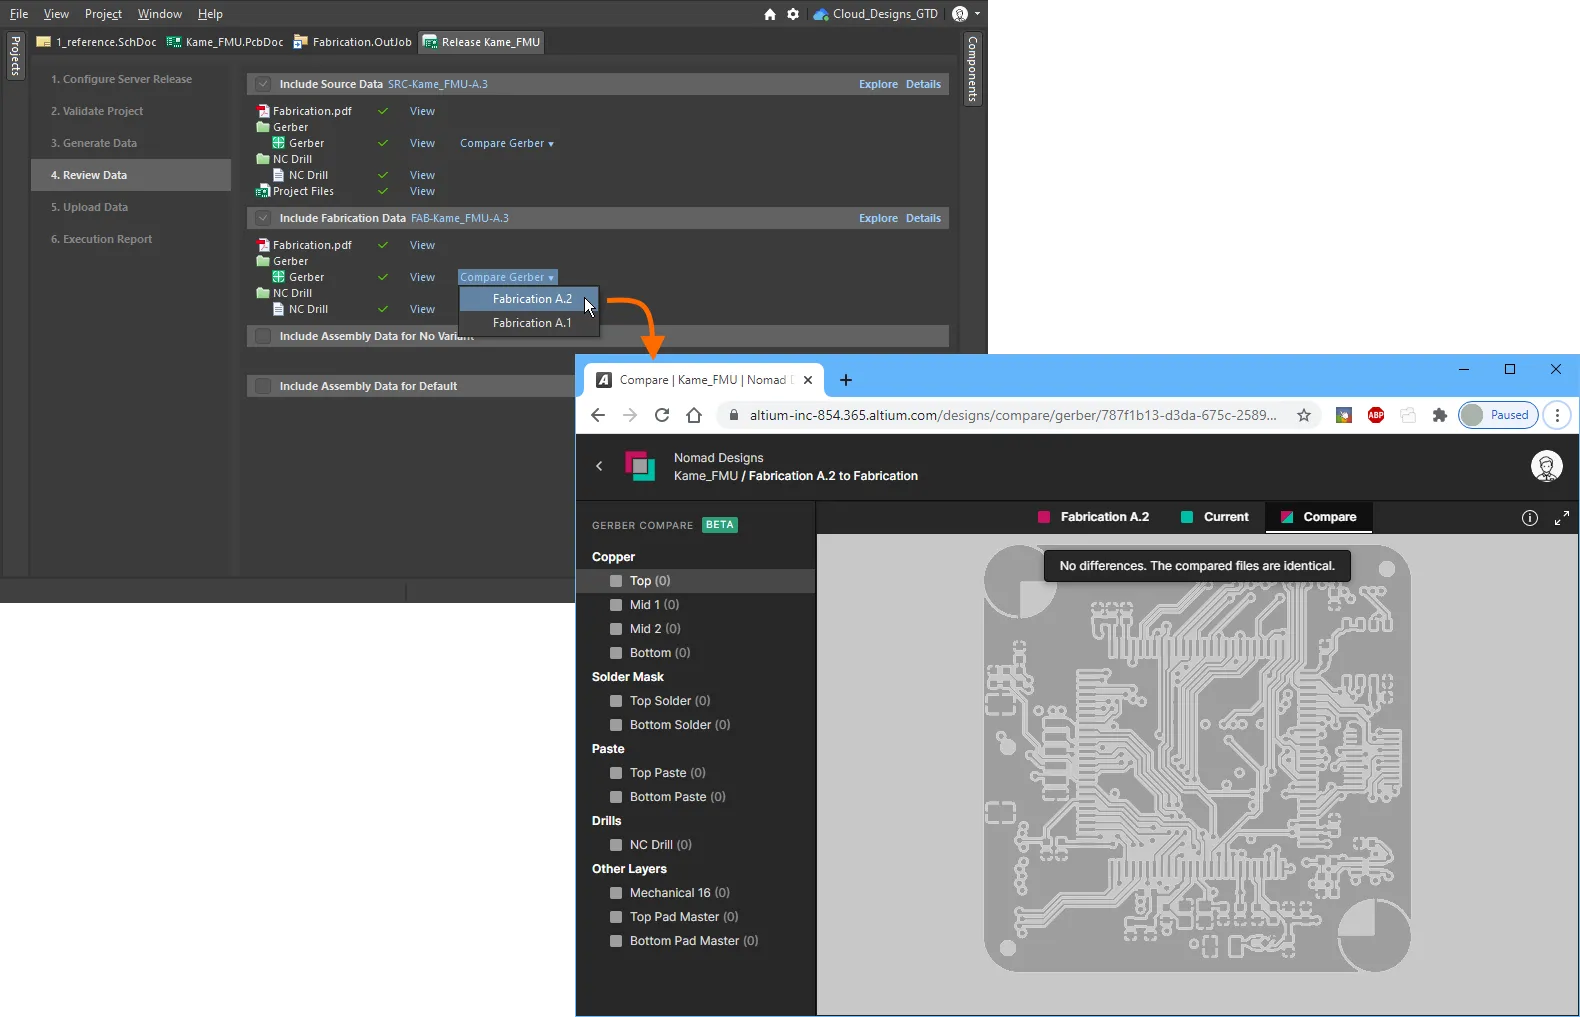Switch to 1_reference.SchDoc tab
The height and width of the screenshot is (1017, 1580).
(97, 42)
